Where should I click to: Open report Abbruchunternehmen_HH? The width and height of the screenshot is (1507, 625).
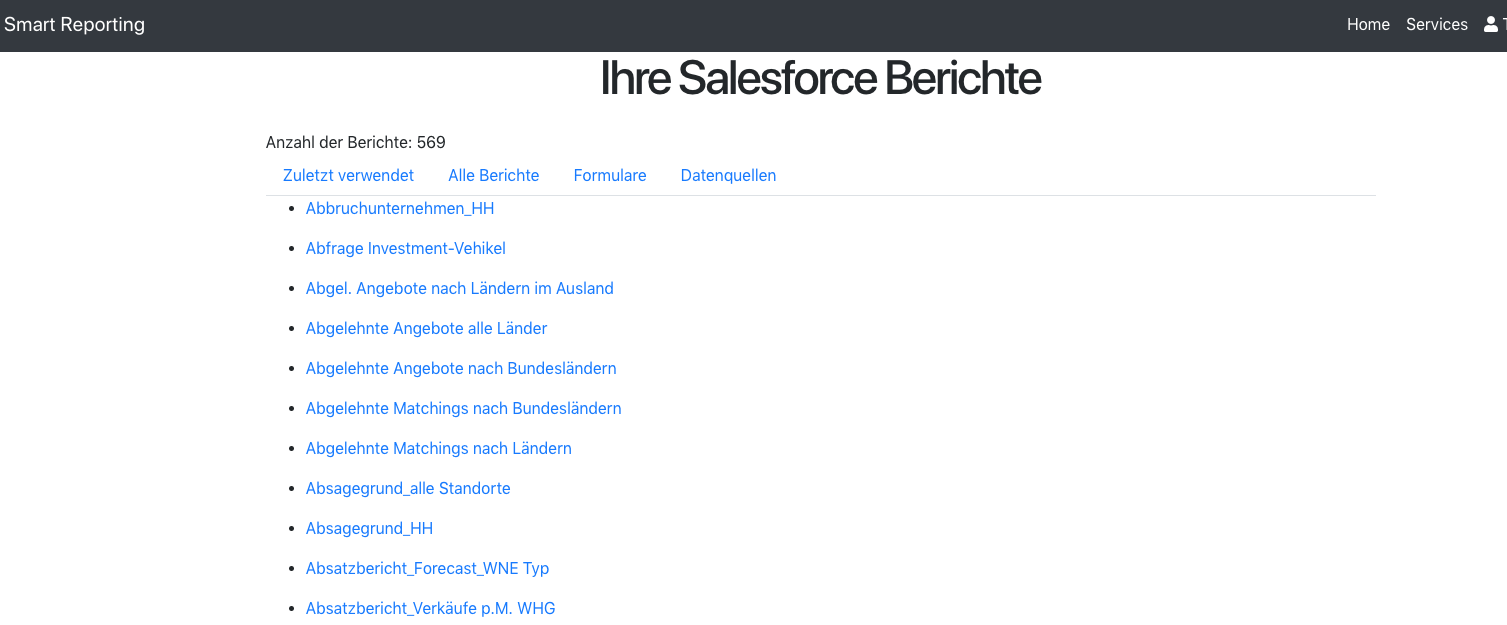point(400,208)
